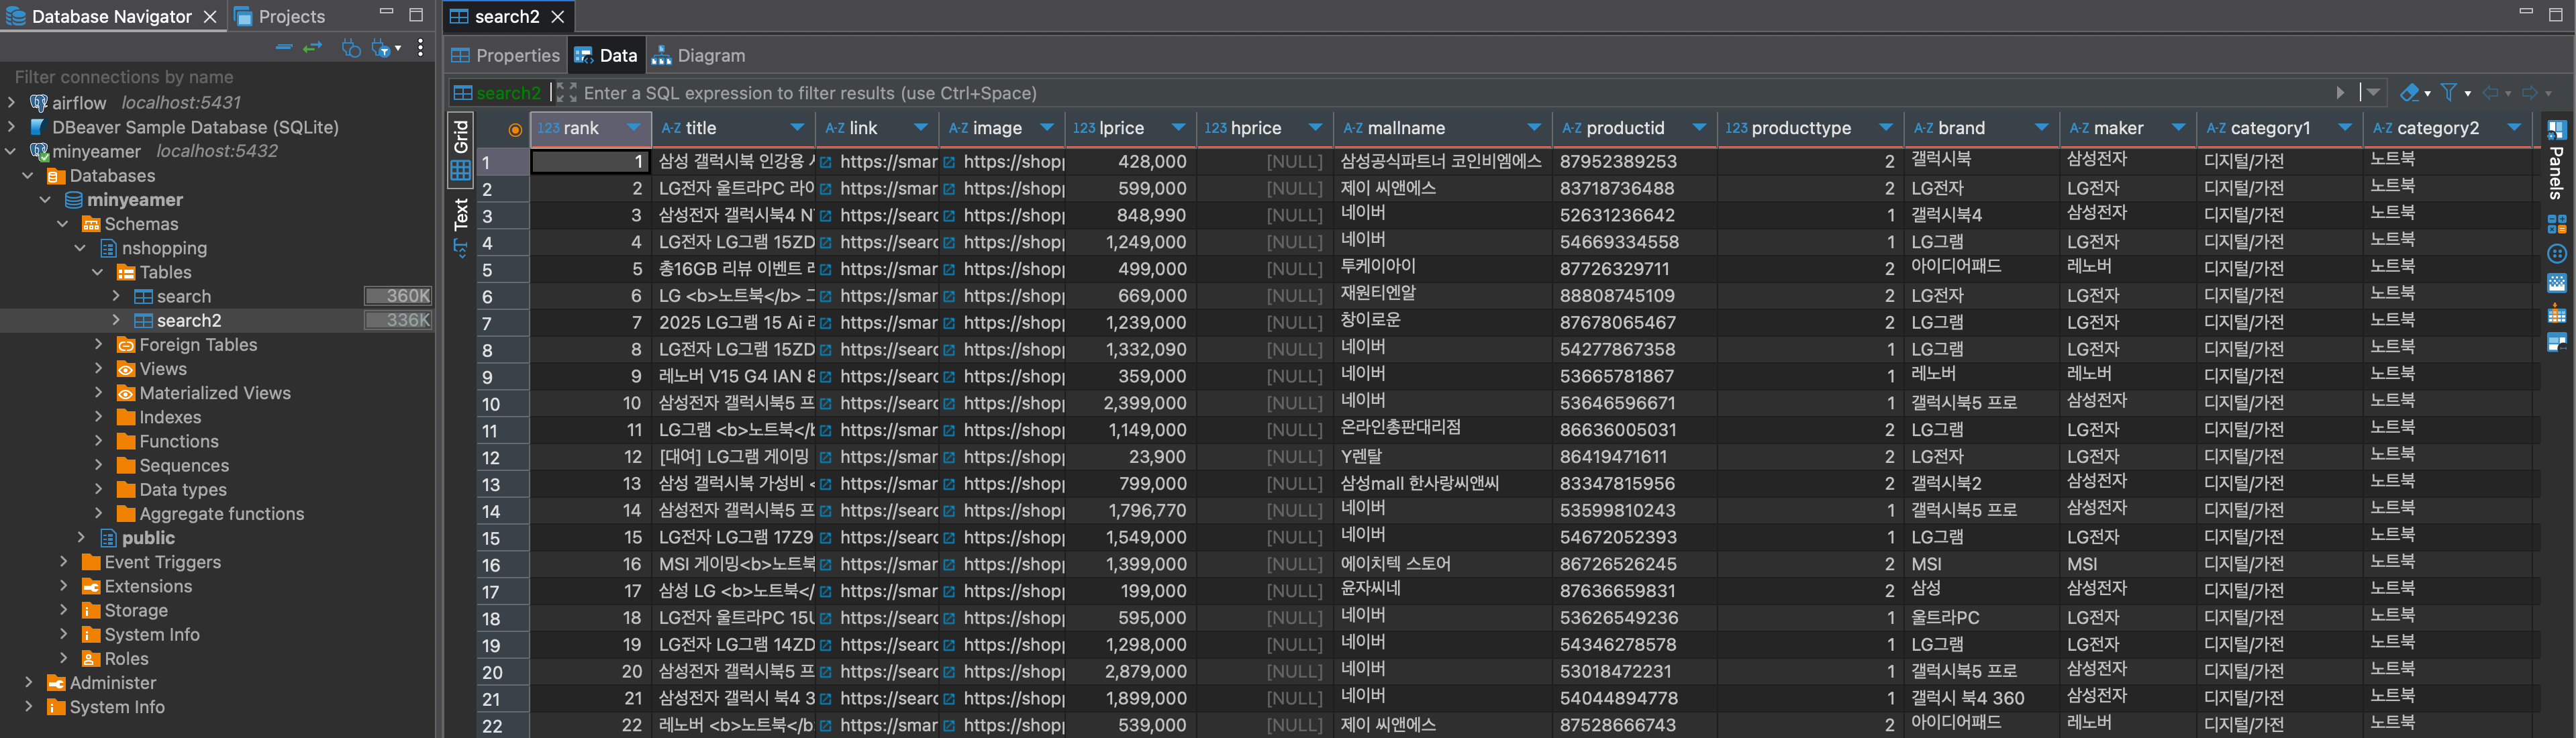Select the search table in the tree
The height and width of the screenshot is (738, 2576).
pos(184,296)
